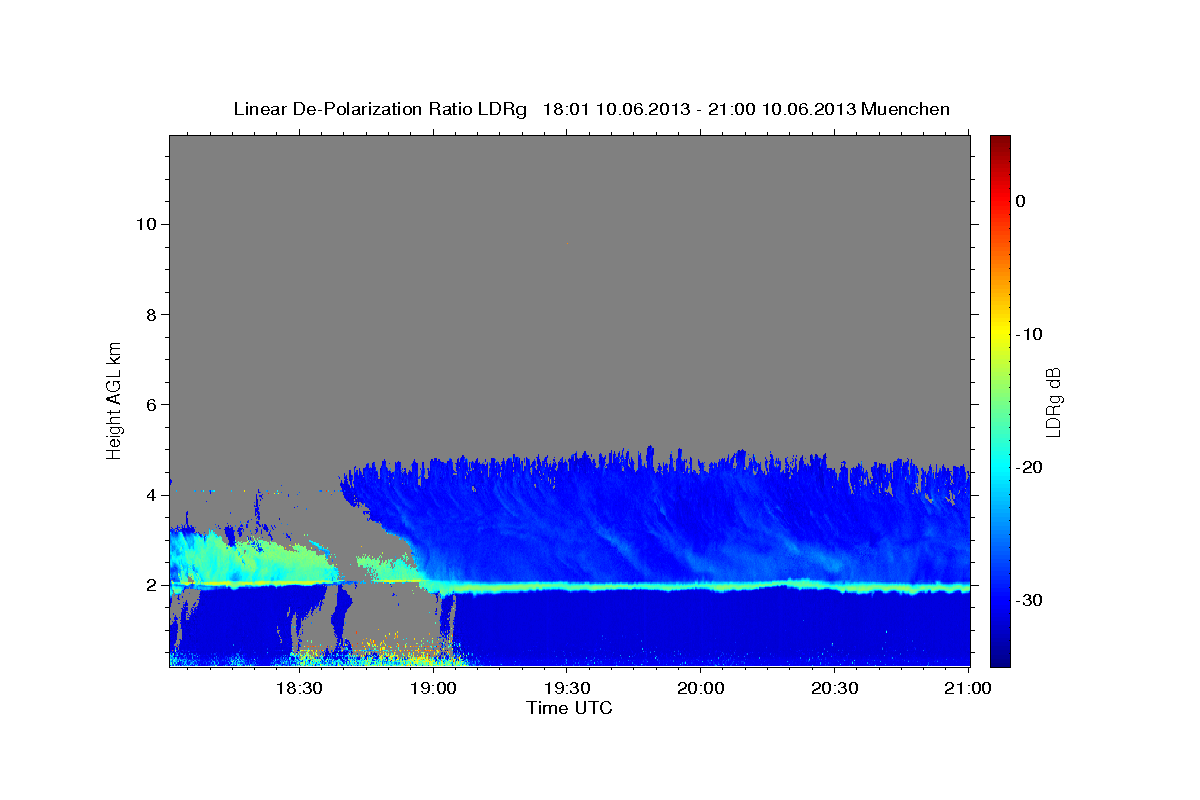Click the 20:30 time tick label
Viewport: 1200px width, 800px height.
(x=833, y=689)
